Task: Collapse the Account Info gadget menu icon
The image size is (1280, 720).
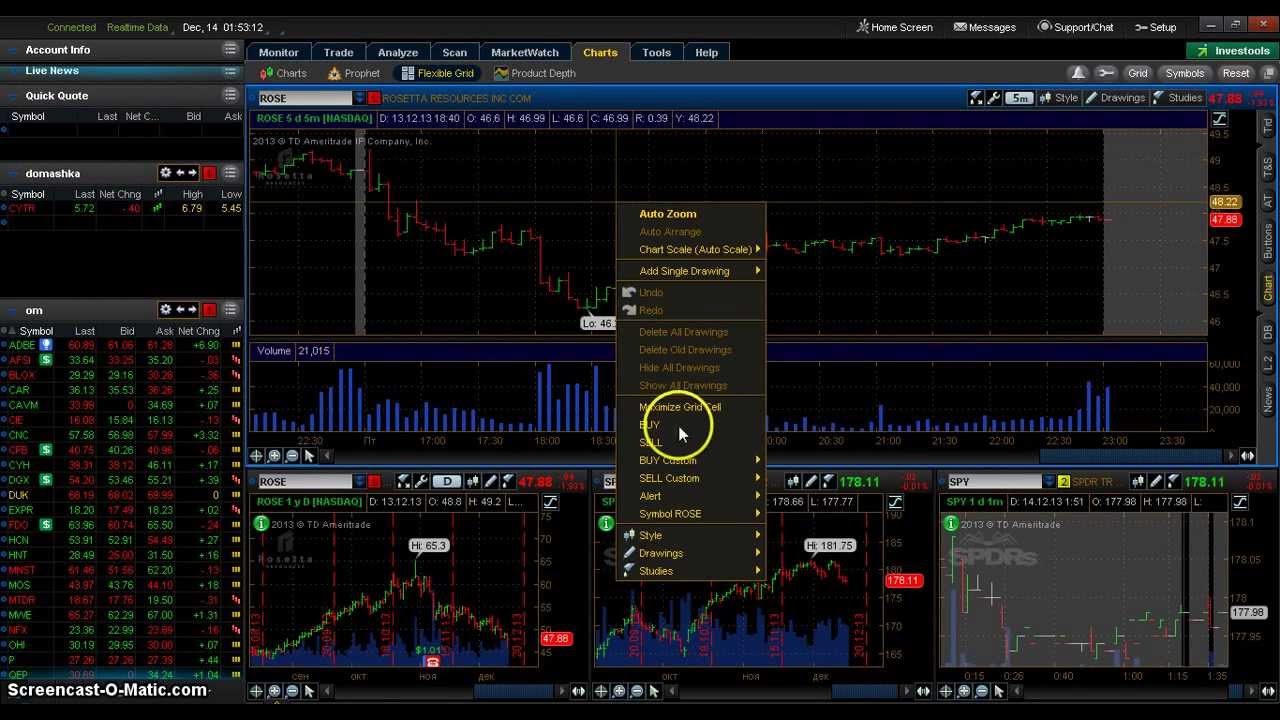Action: (230, 49)
